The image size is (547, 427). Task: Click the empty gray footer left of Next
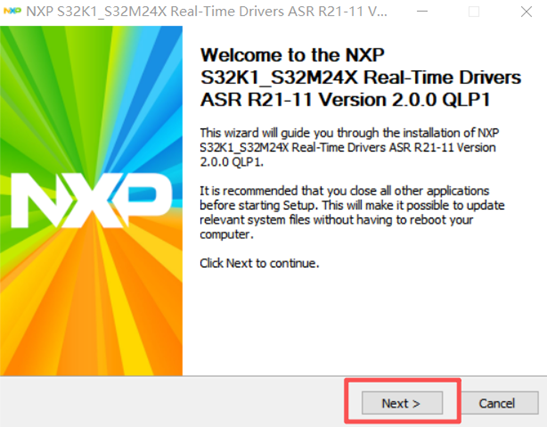pos(171,402)
